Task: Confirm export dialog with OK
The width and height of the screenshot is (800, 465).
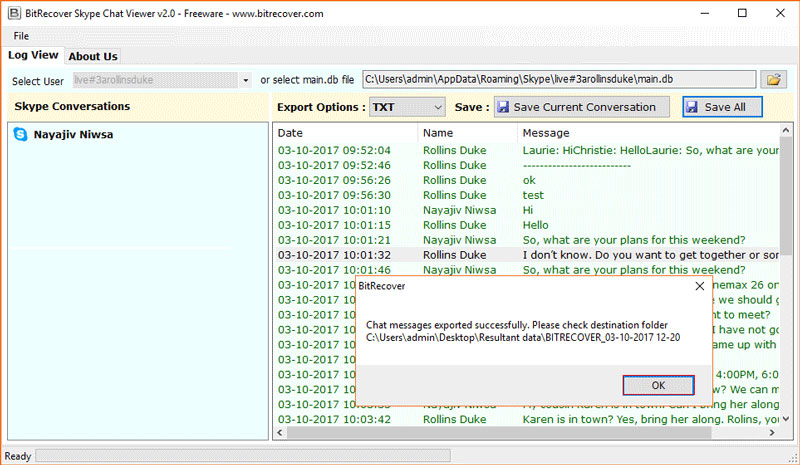Action: point(658,385)
